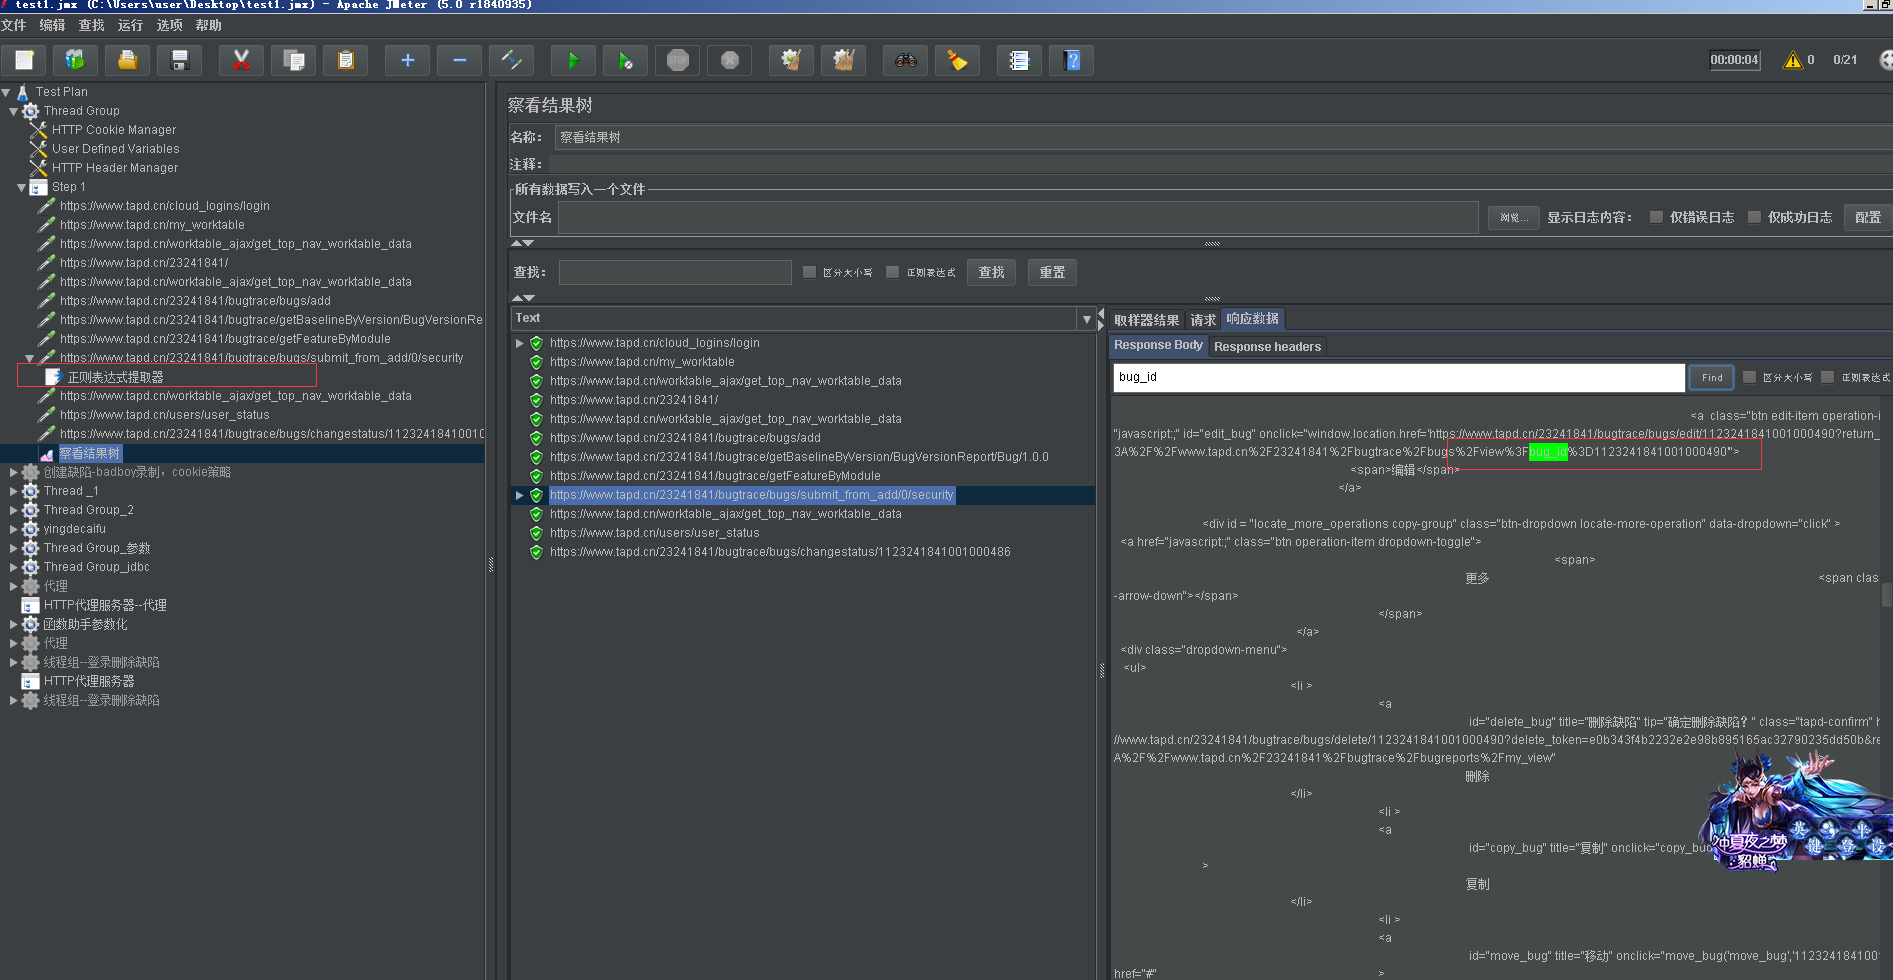
Task: Click the Clear results broom icon
Action: [791, 60]
